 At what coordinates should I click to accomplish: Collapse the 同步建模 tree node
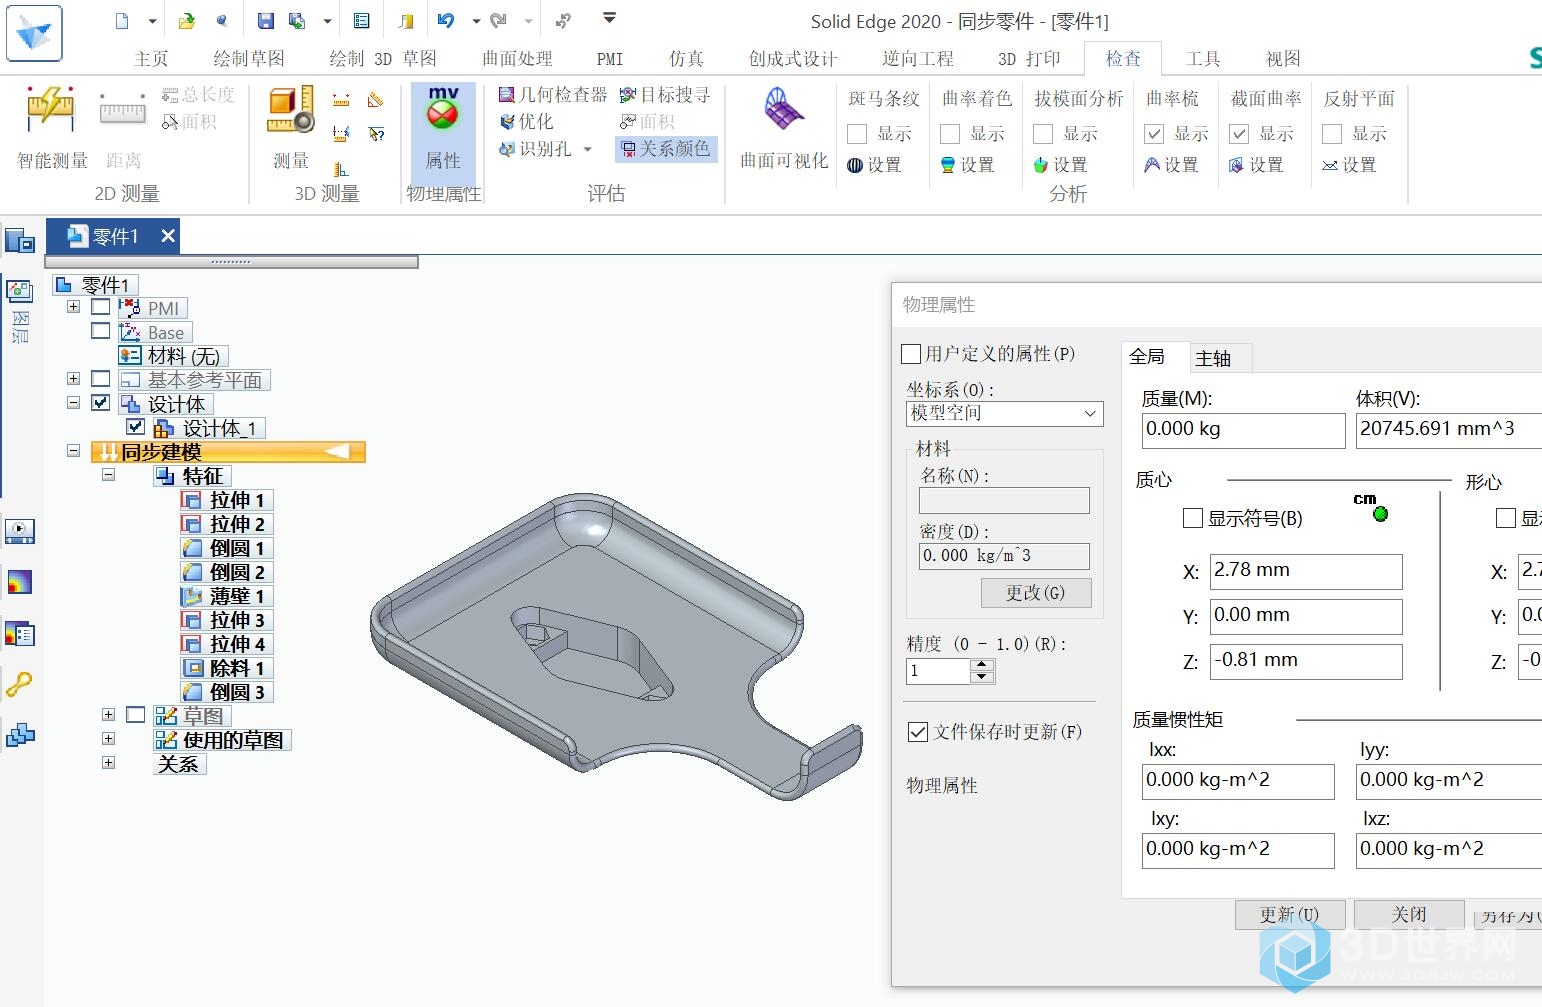[73, 451]
